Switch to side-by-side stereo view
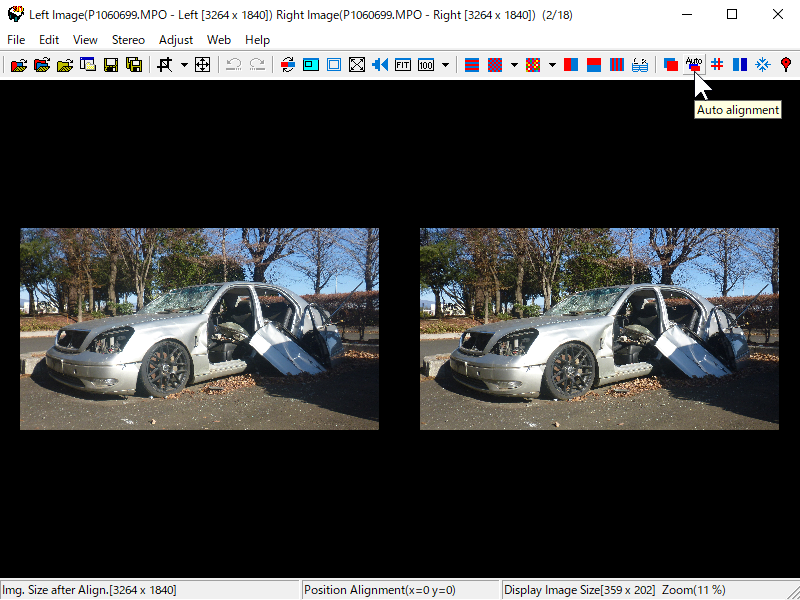This screenshot has height=600, width=800. 571,65
